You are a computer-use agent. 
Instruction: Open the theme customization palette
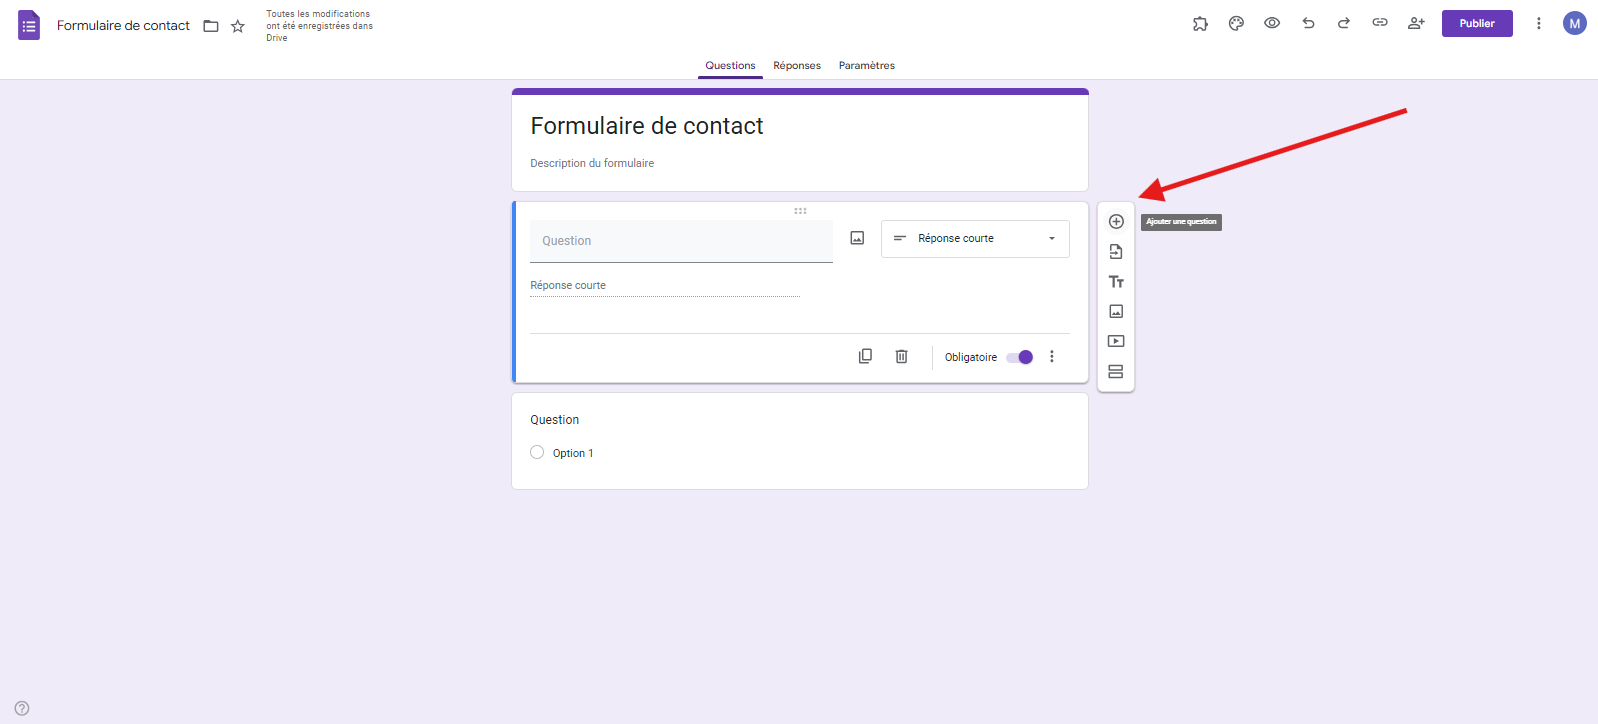[x=1236, y=24]
